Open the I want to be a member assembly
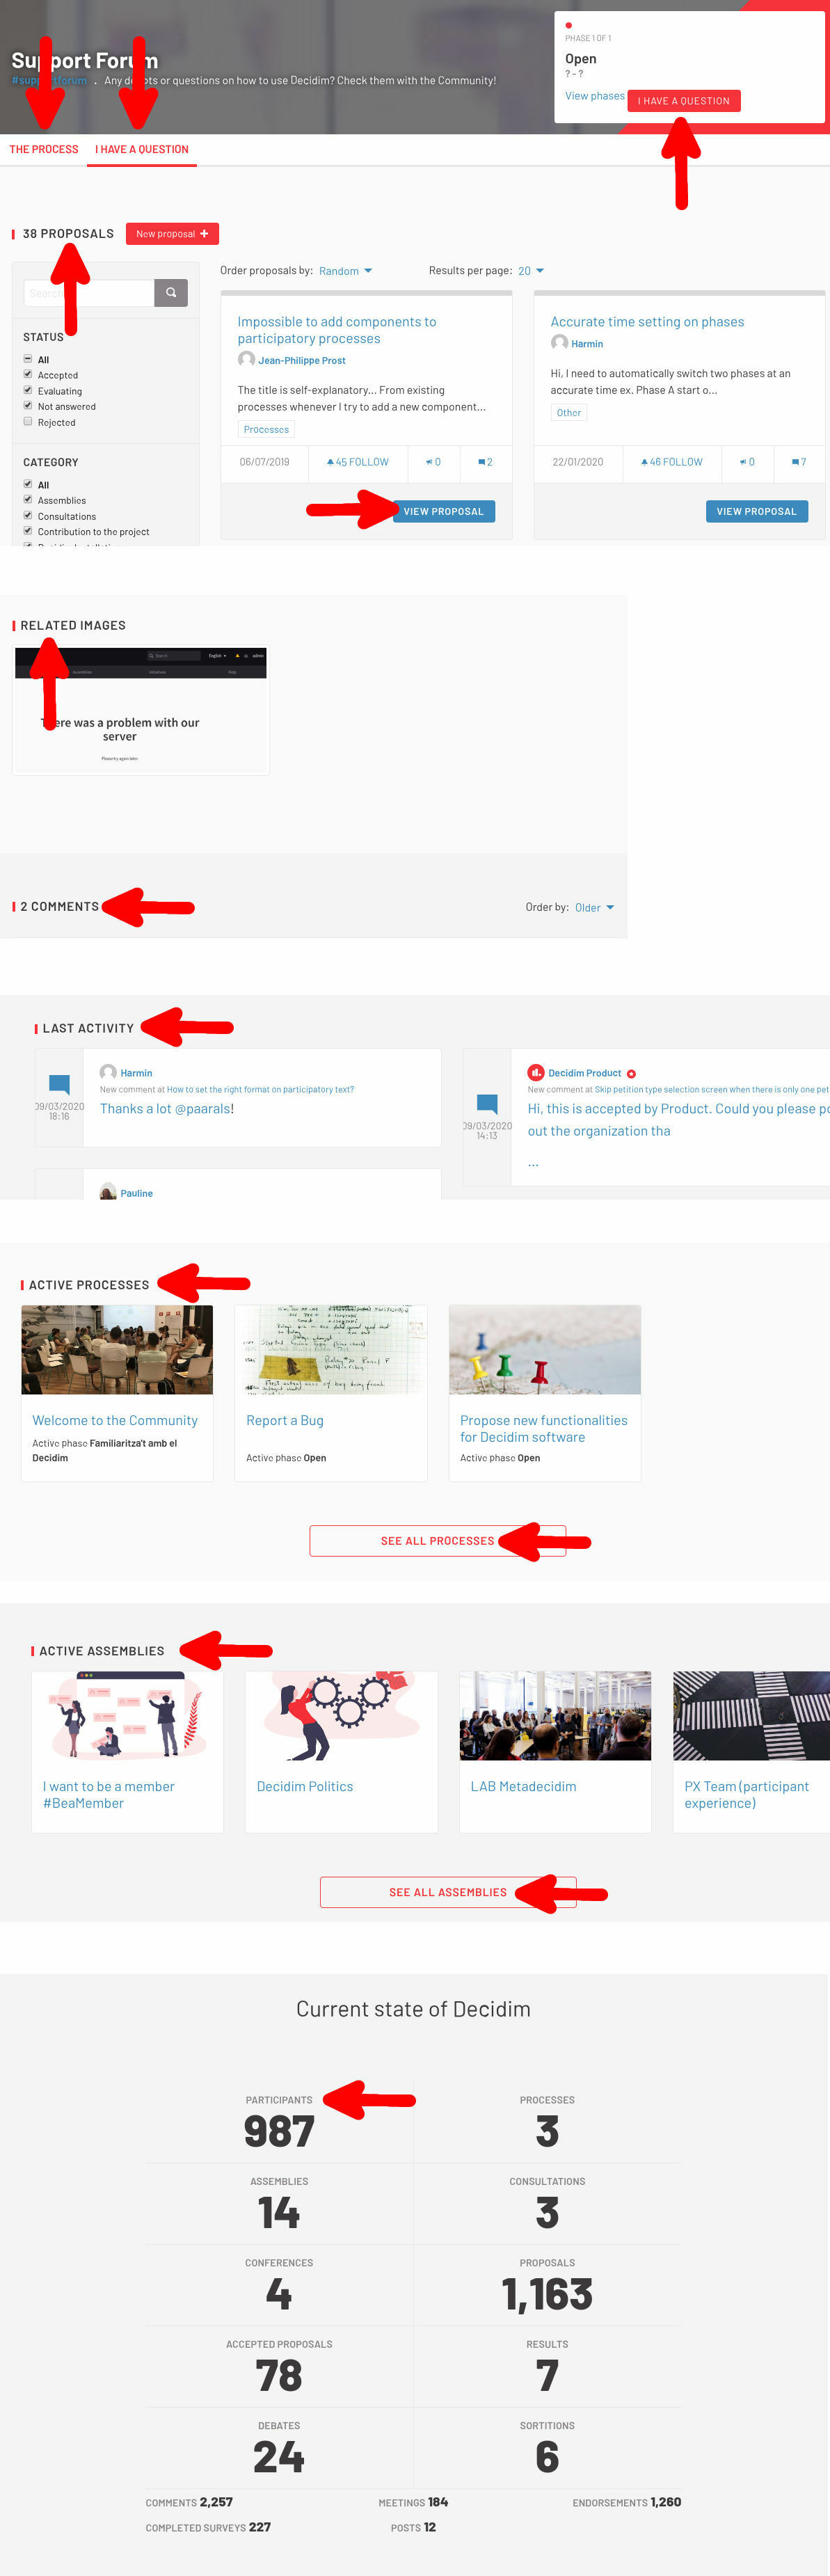Screen dimensions: 830x2576 [x=108, y=1794]
